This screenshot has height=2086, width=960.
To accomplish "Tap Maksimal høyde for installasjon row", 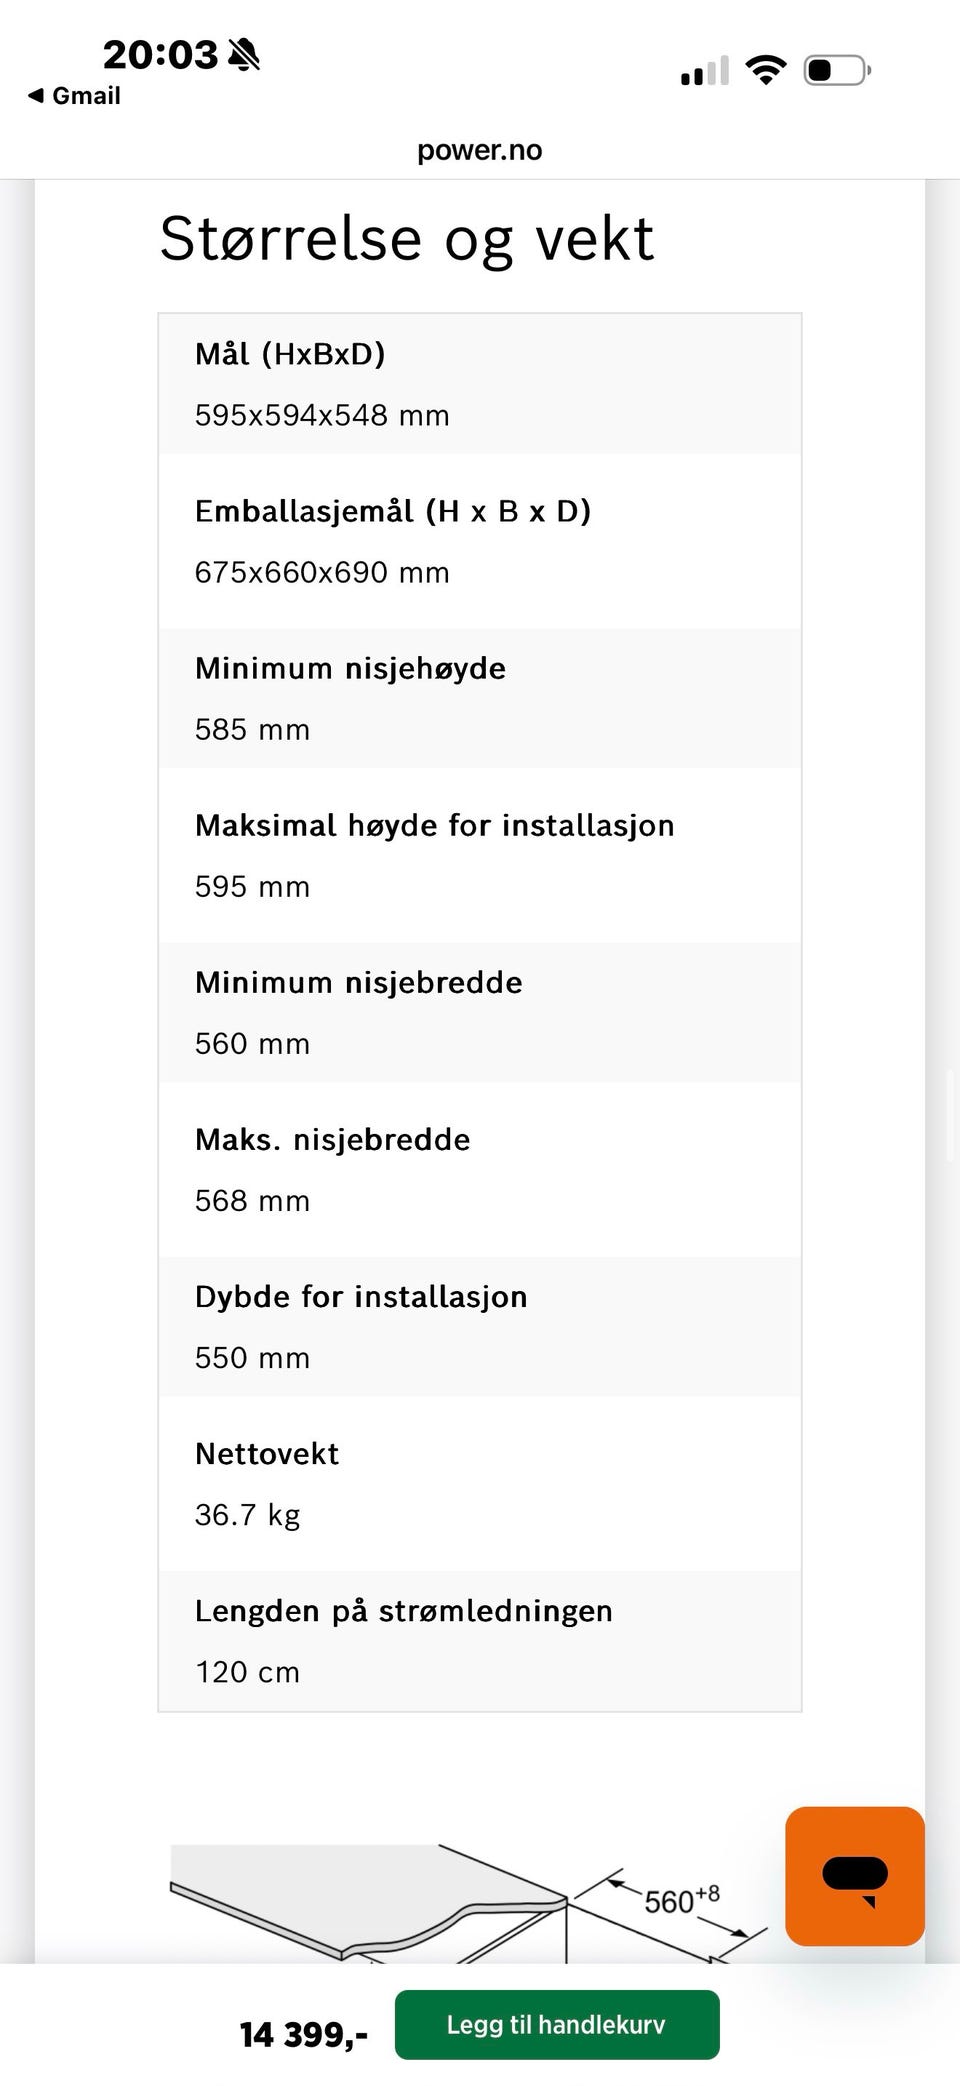I will pos(480,855).
